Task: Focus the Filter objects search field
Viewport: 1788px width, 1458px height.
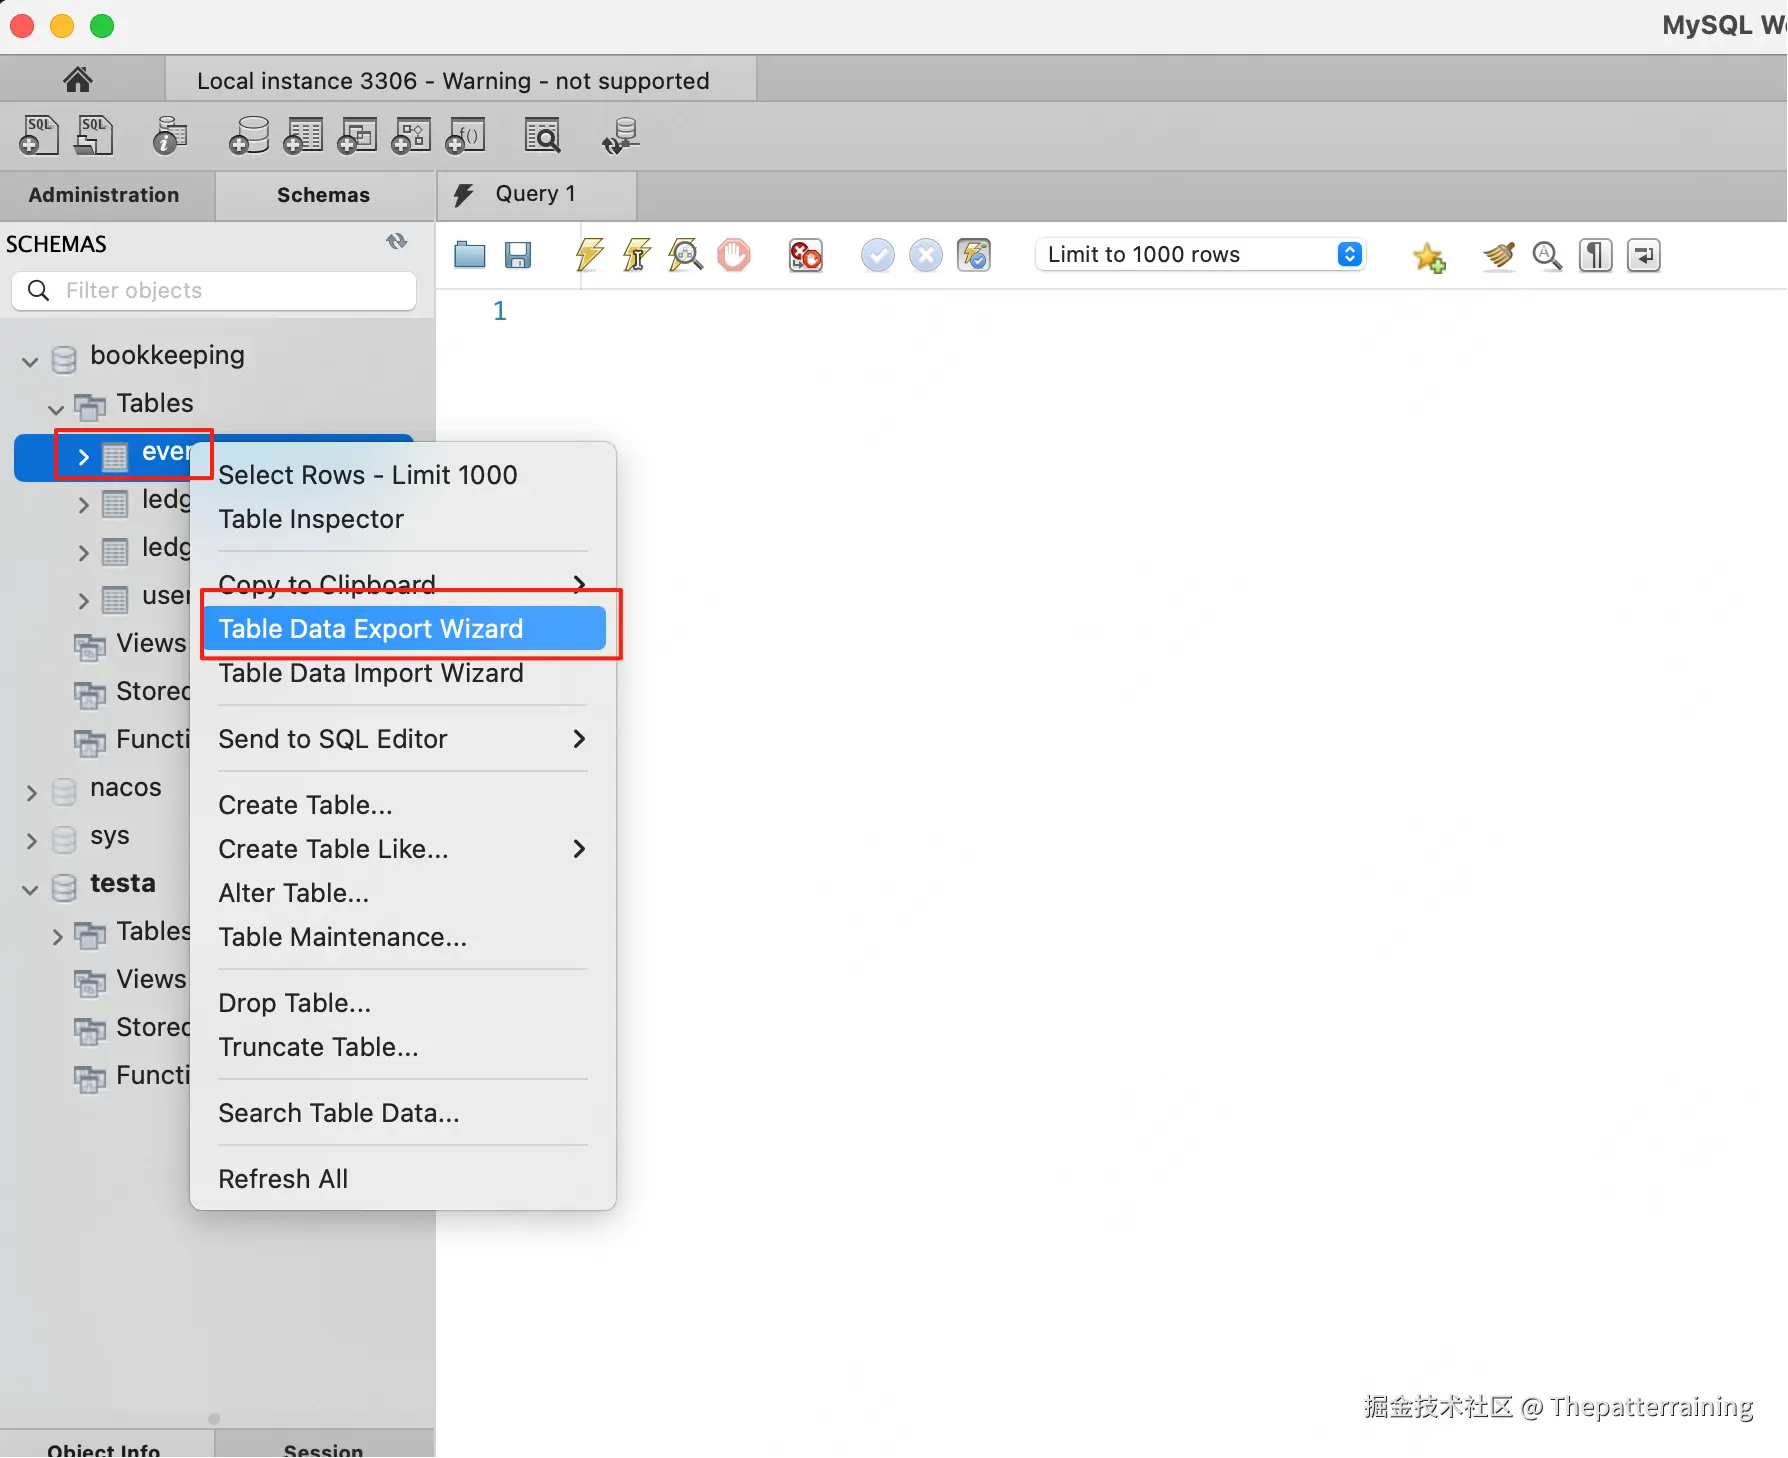Action: click(214, 290)
